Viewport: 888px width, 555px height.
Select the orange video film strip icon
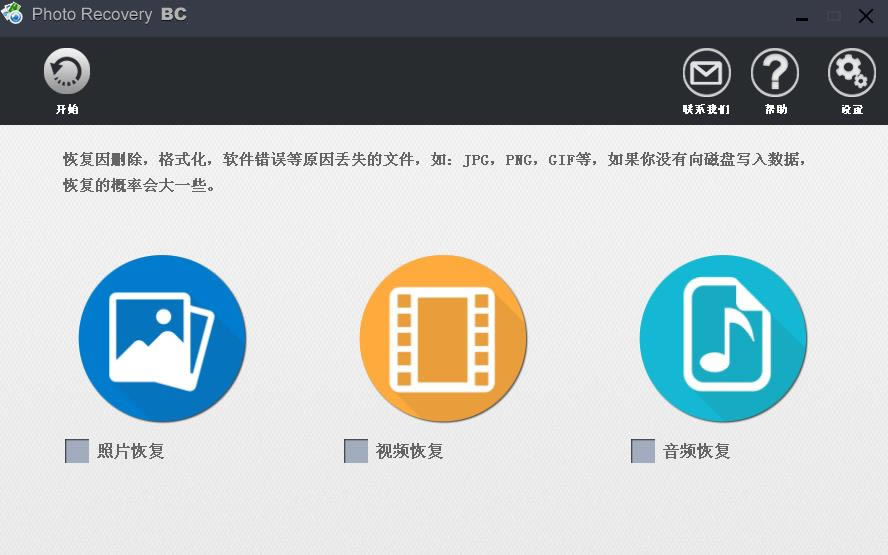443,338
